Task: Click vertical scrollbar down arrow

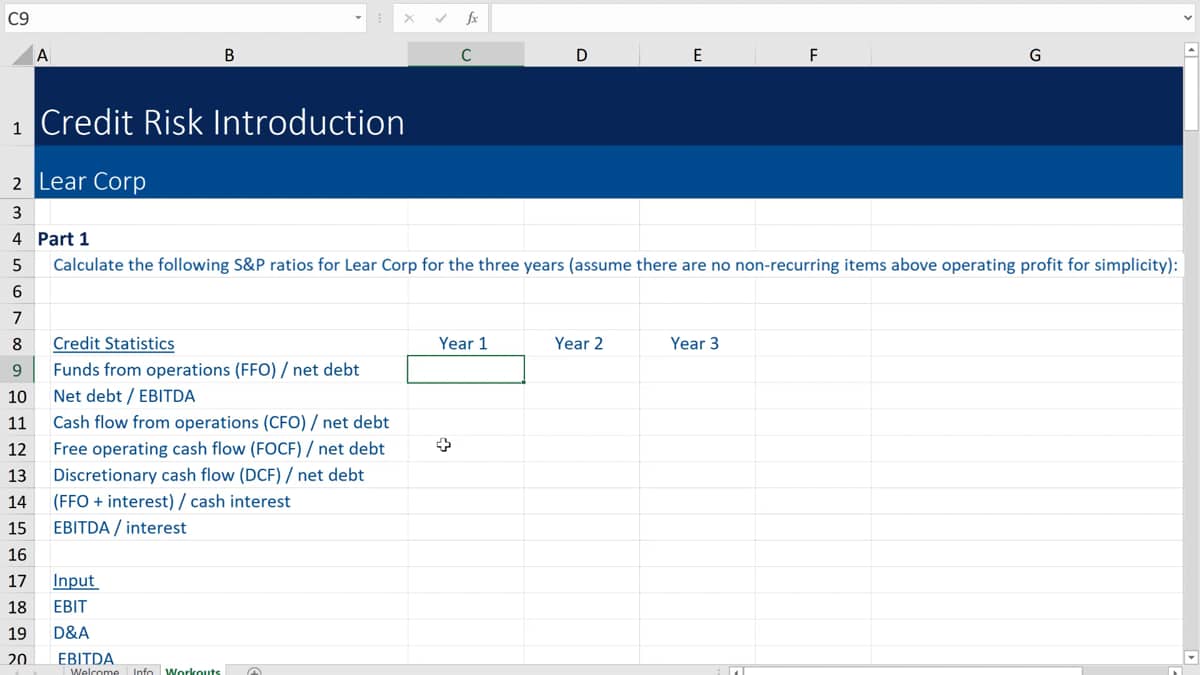Action: click(1191, 657)
